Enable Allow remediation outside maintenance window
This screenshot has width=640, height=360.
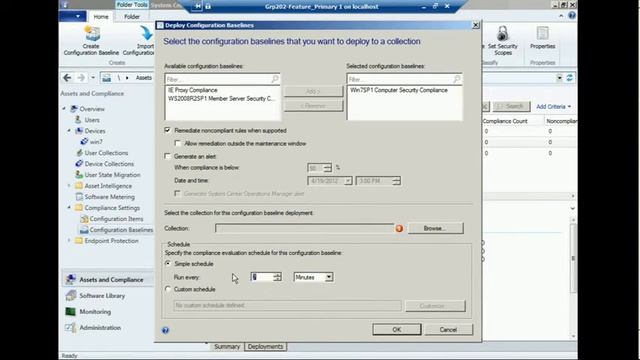(x=178, y=143)
